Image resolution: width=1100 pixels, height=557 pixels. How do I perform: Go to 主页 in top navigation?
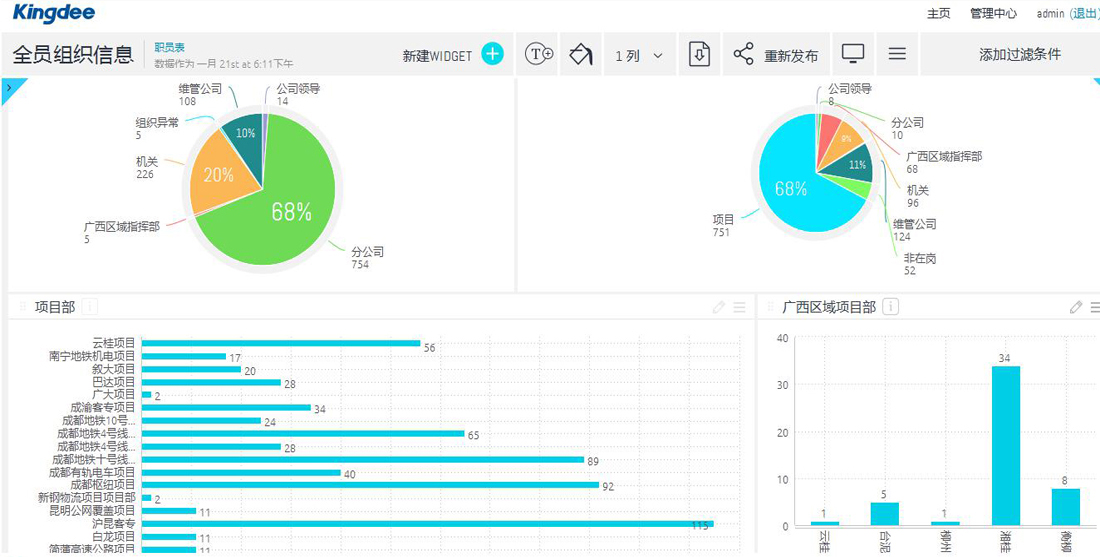(938, 14)
